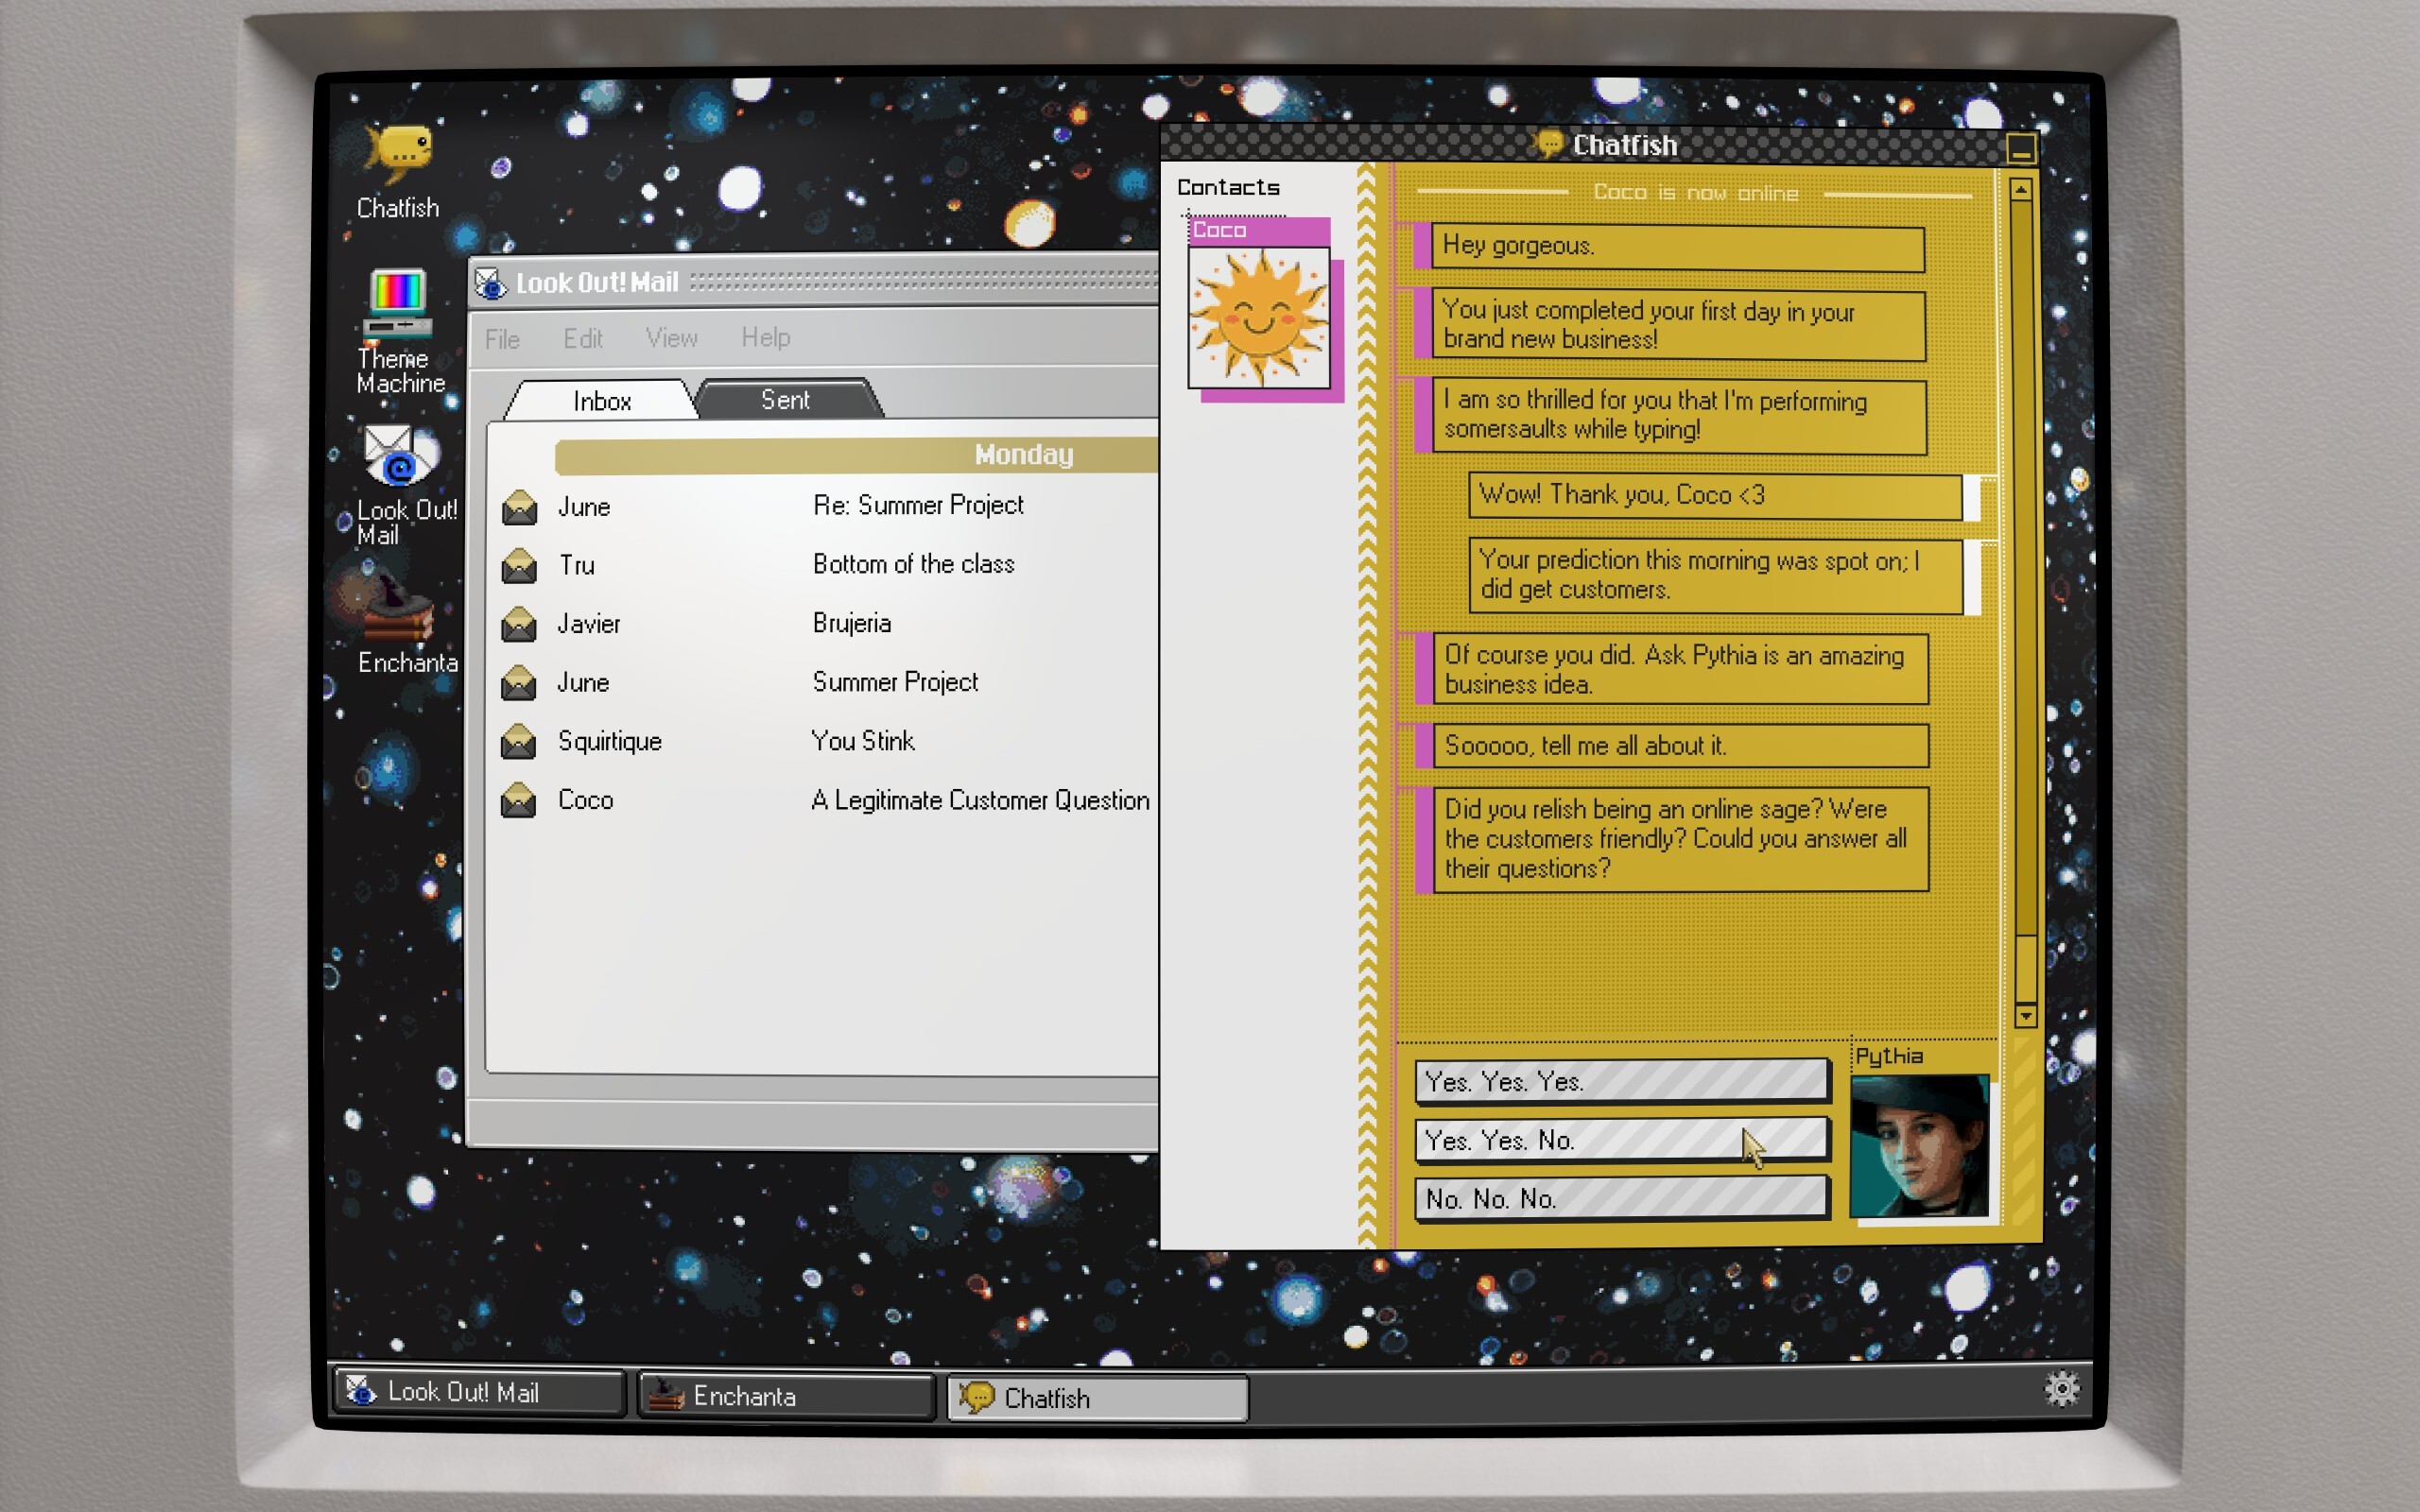Screen dimensions: 2420x1512
Task: Reply with 'Yes. Yes. No.'
Action: click(x=1622, y=1140)
